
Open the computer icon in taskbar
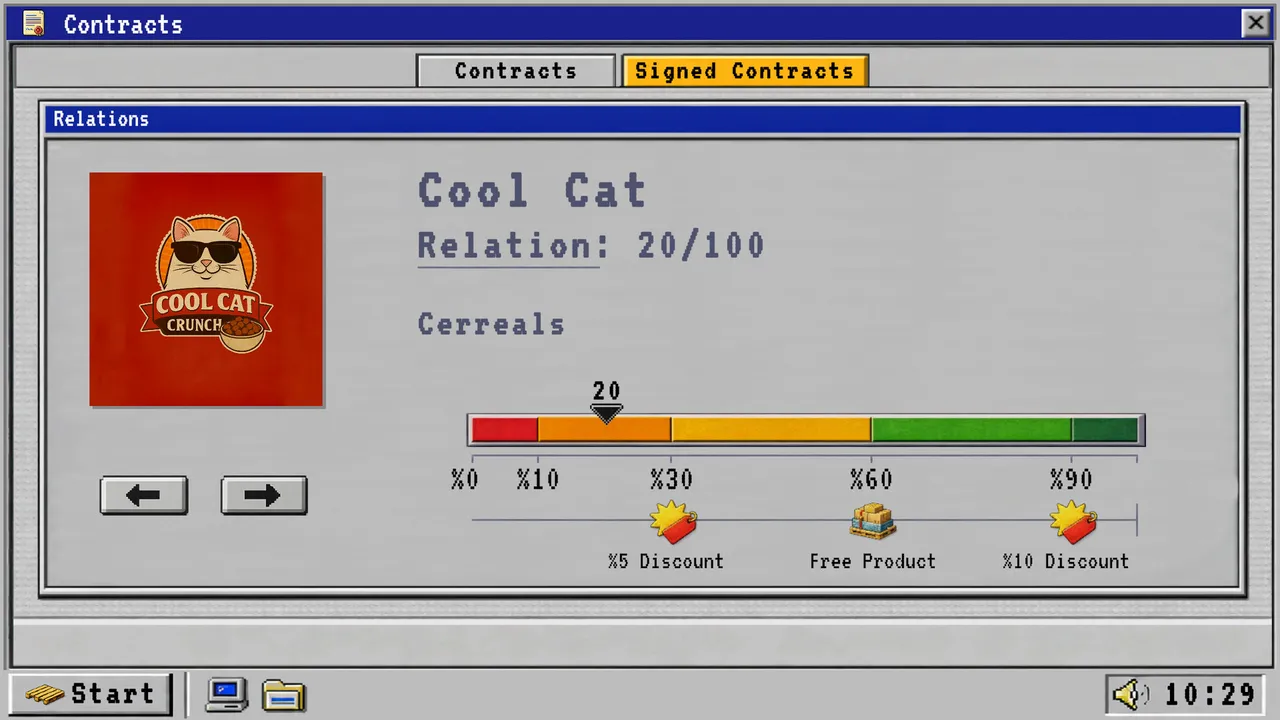[x=227, y=694]
